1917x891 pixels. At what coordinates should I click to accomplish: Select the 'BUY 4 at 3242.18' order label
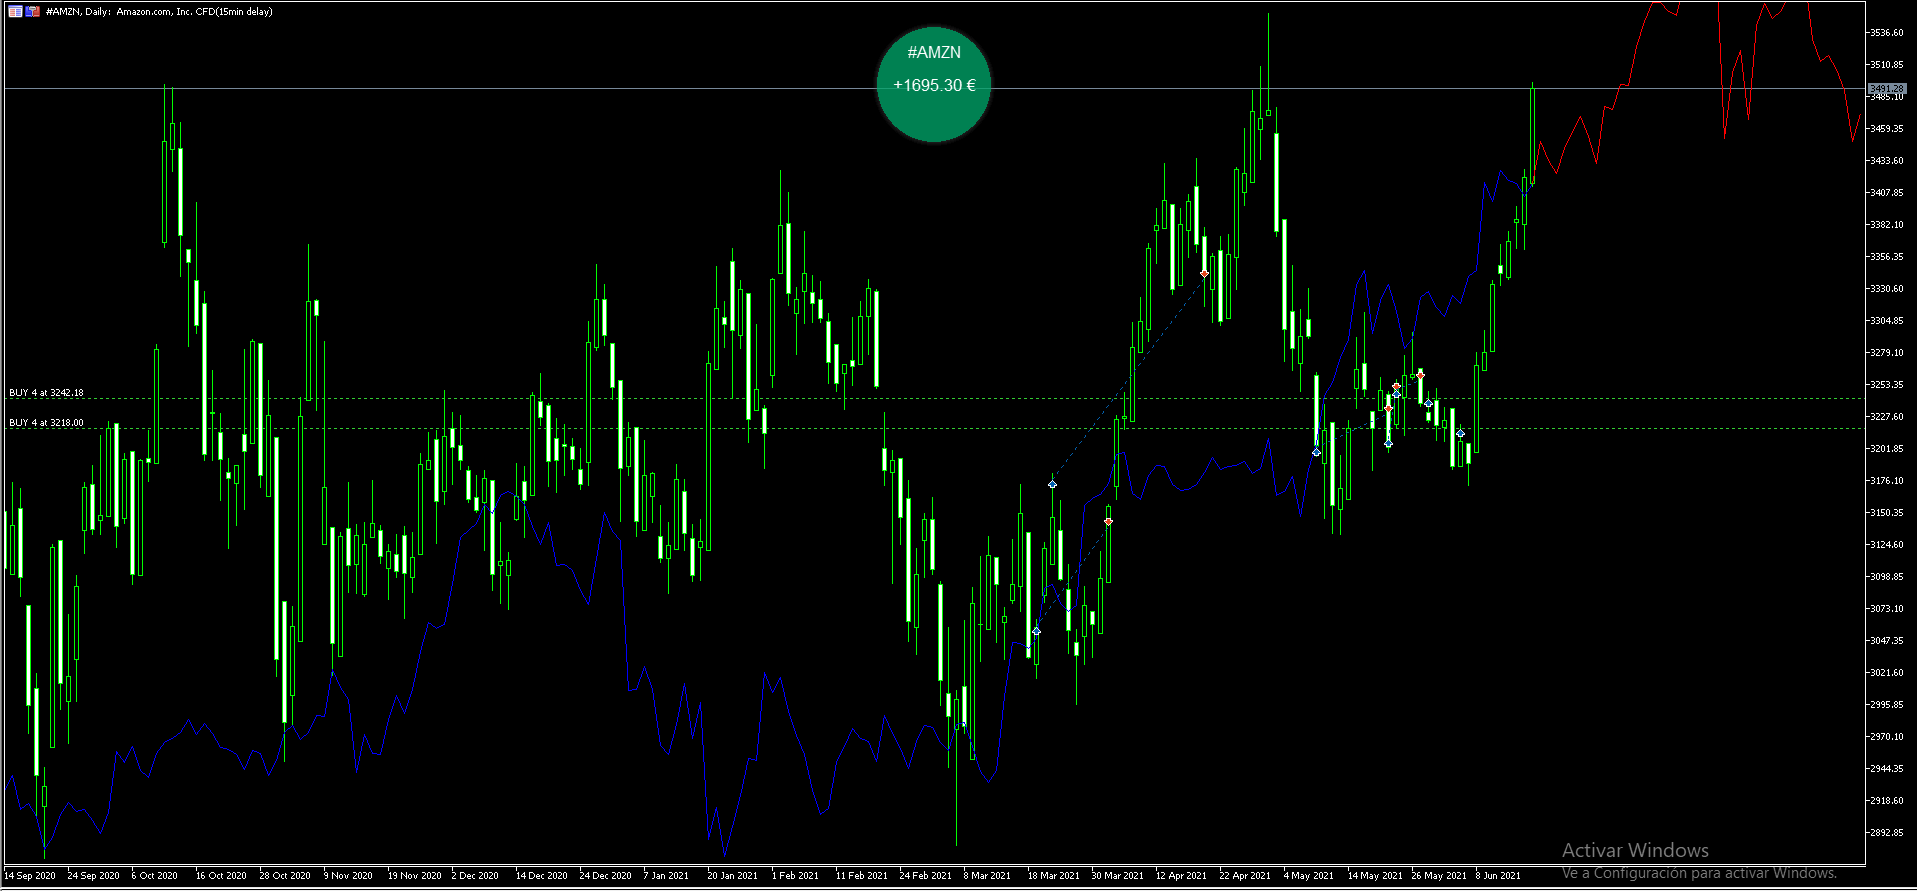pos(46,393)
